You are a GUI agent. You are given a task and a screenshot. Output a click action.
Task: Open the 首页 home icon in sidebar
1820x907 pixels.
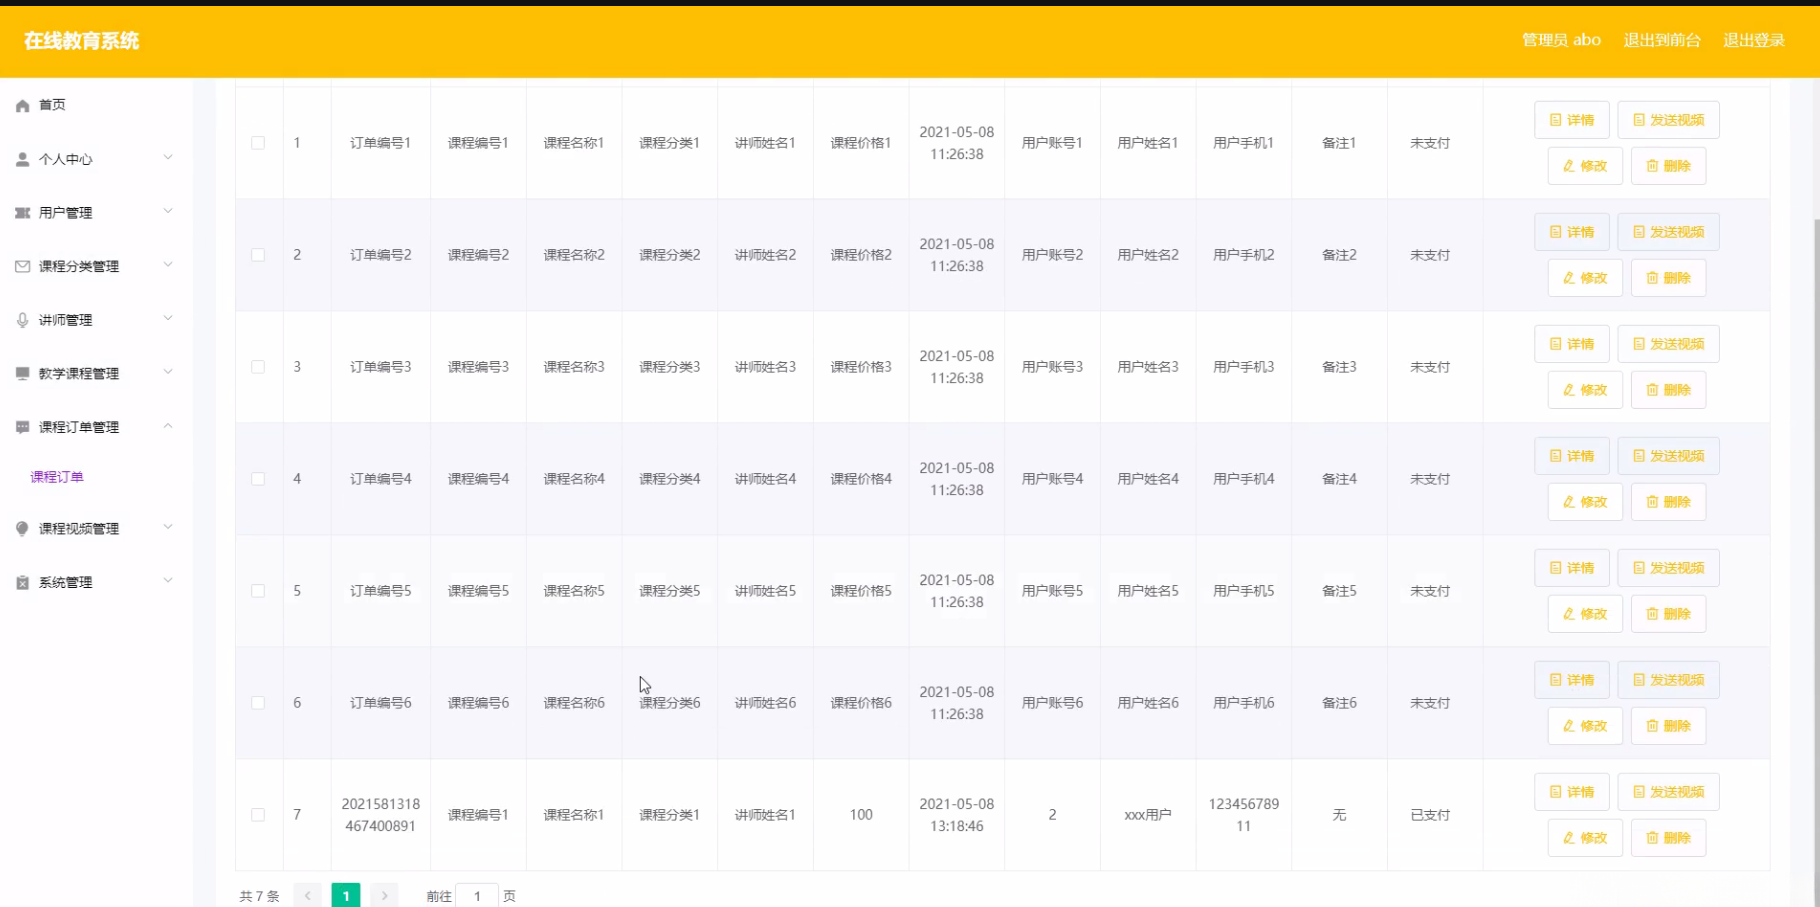click(22, 104)
